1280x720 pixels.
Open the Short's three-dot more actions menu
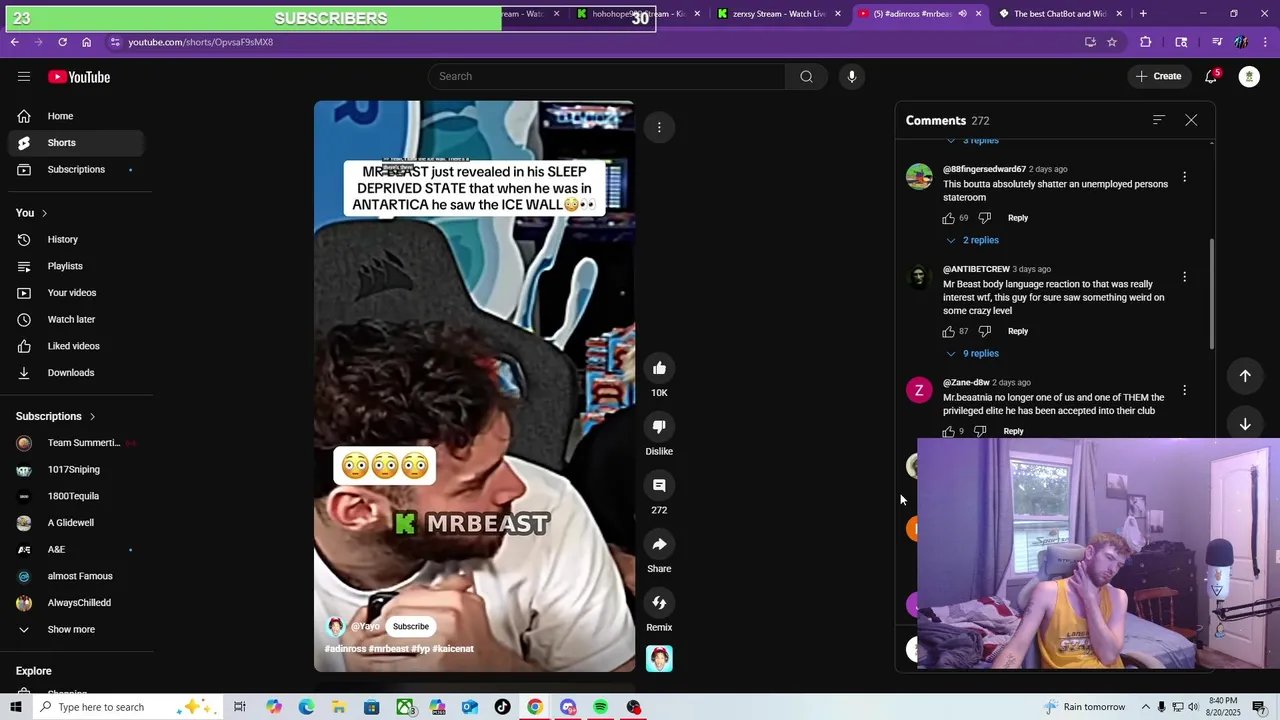click(x=659, y=127)
